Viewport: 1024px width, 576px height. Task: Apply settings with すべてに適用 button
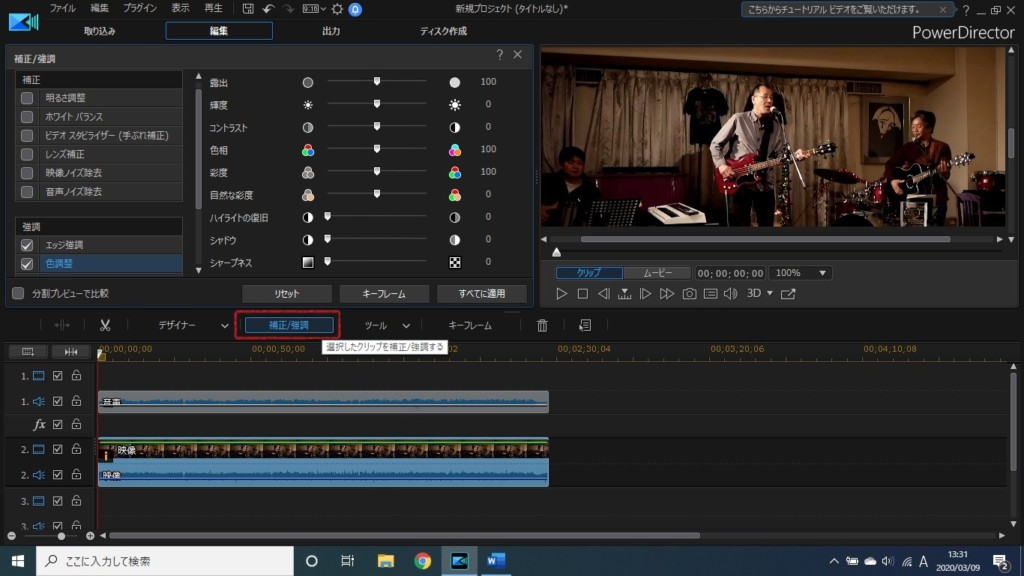[x=481, y=294]
